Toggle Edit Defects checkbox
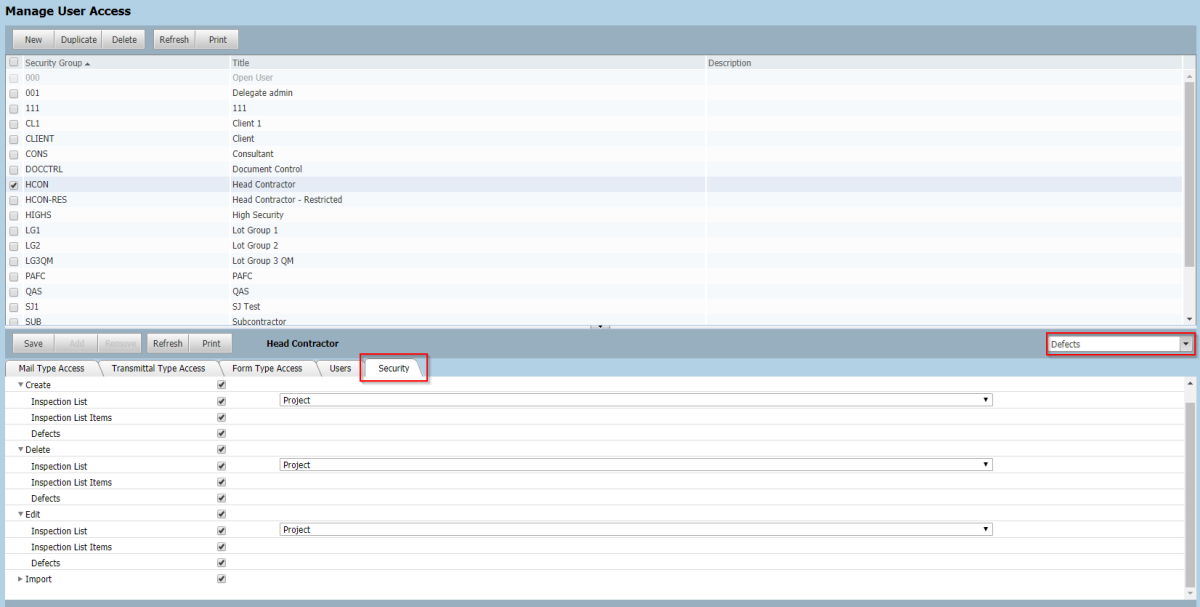The height and width of the screenshot is (607, 1200). 221,563
